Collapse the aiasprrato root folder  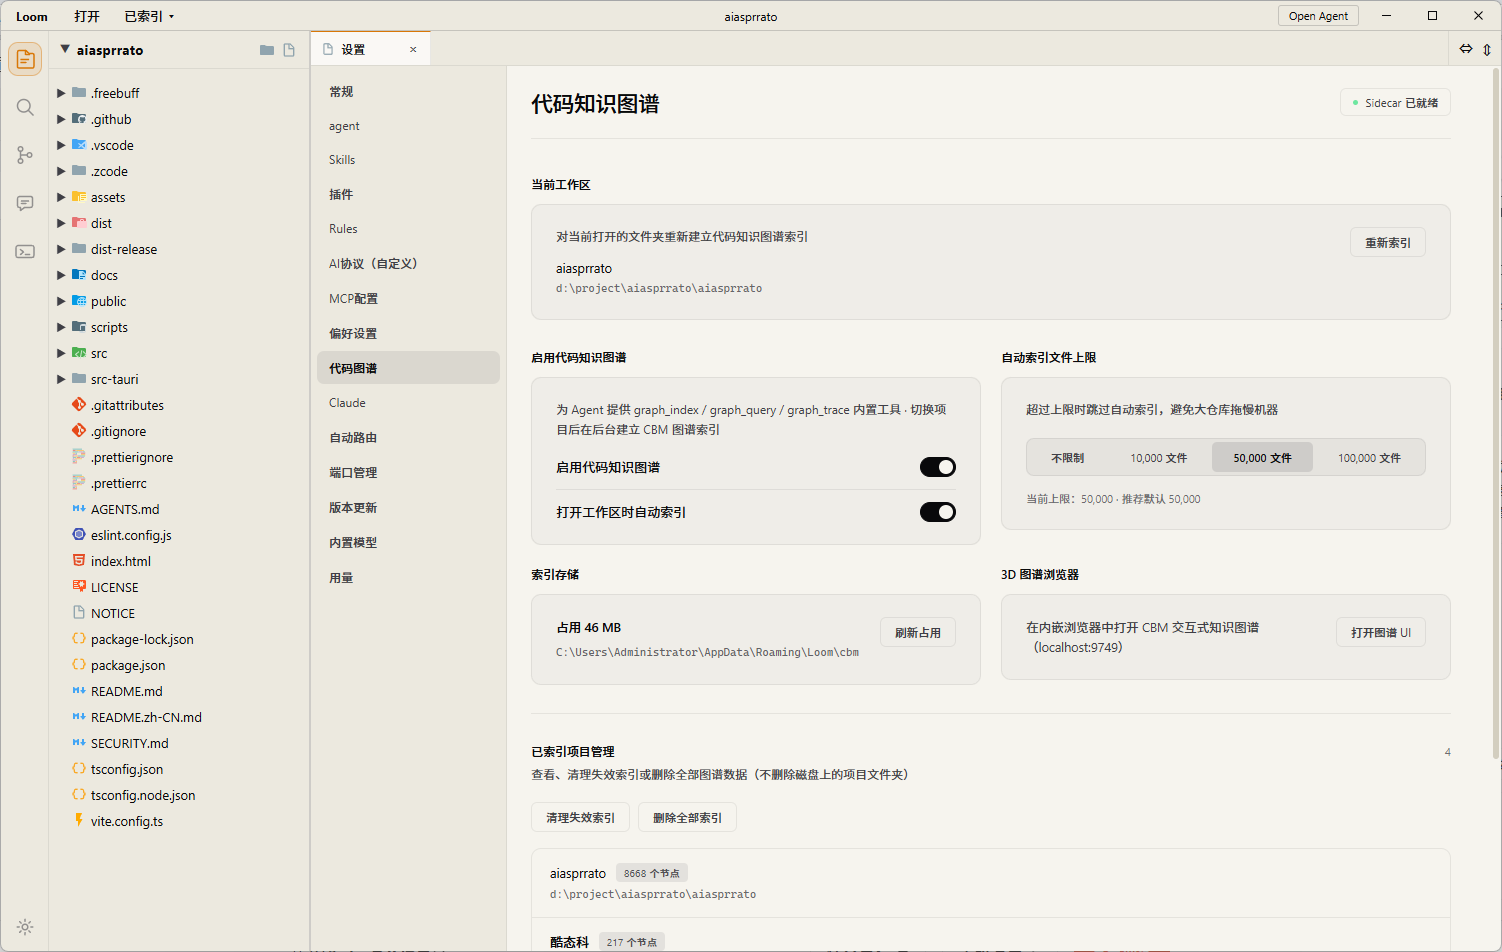(65, 49)
